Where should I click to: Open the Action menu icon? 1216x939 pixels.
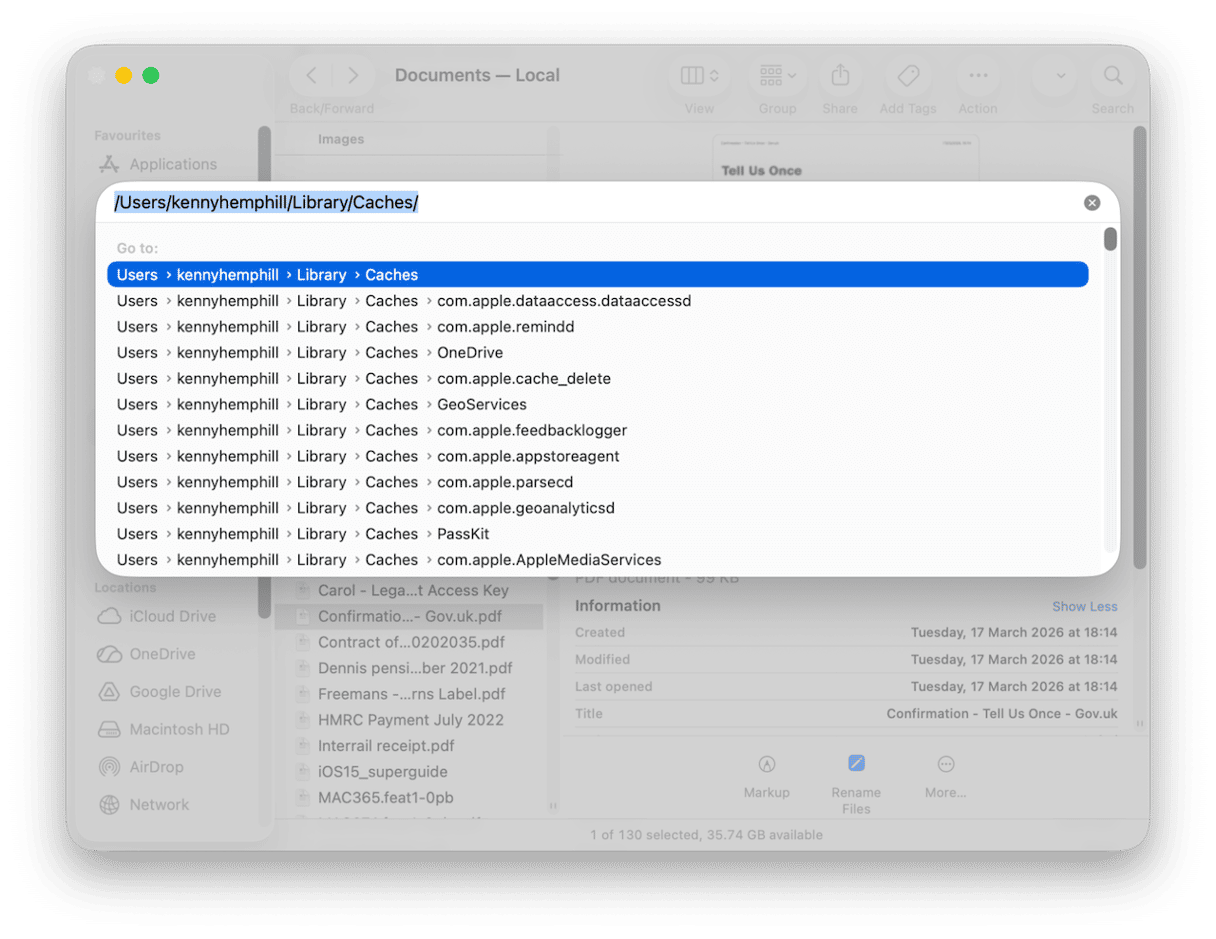click(x=978, y=75)
